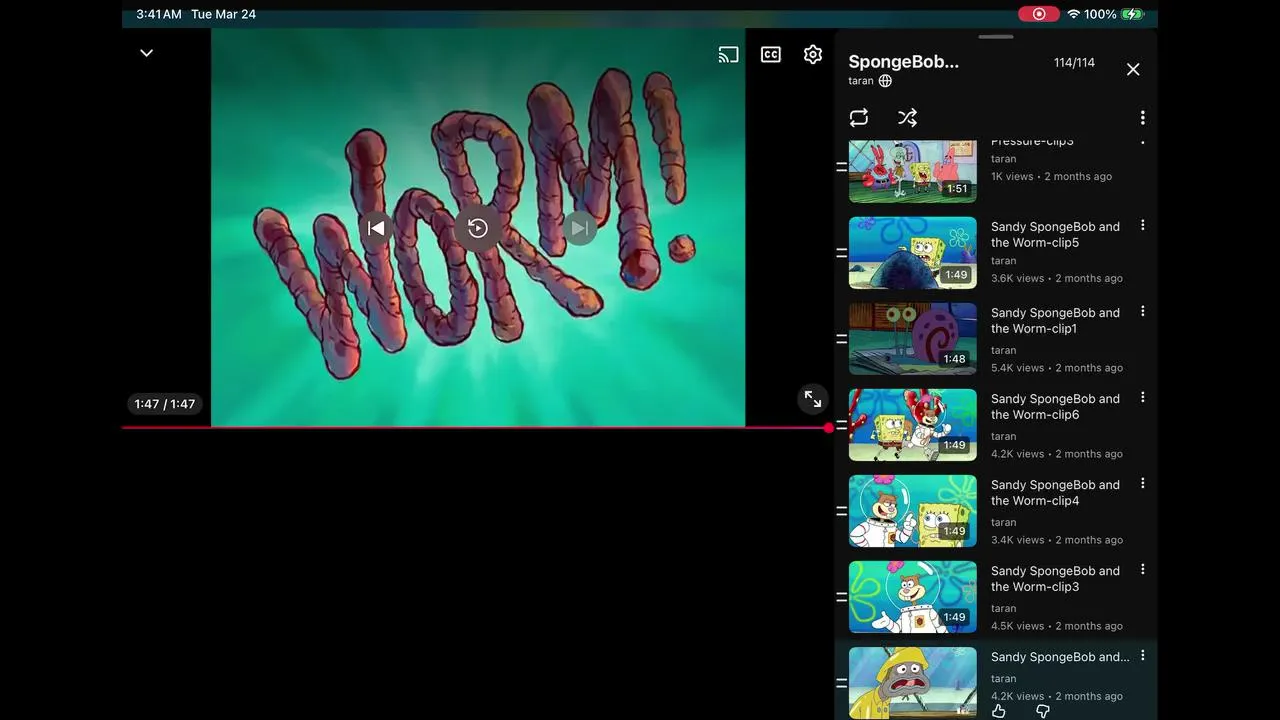Click the 3:41 AM clock
Screen dimensions: 1280x720
pyautogui.click(x=159, y=14)
